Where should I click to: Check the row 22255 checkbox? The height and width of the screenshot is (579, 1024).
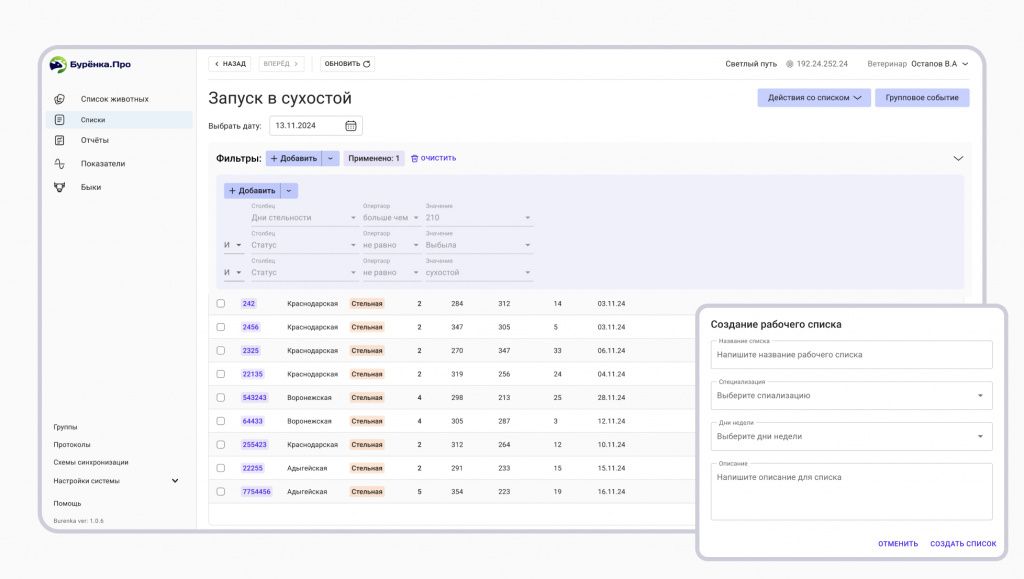point(221,468)
